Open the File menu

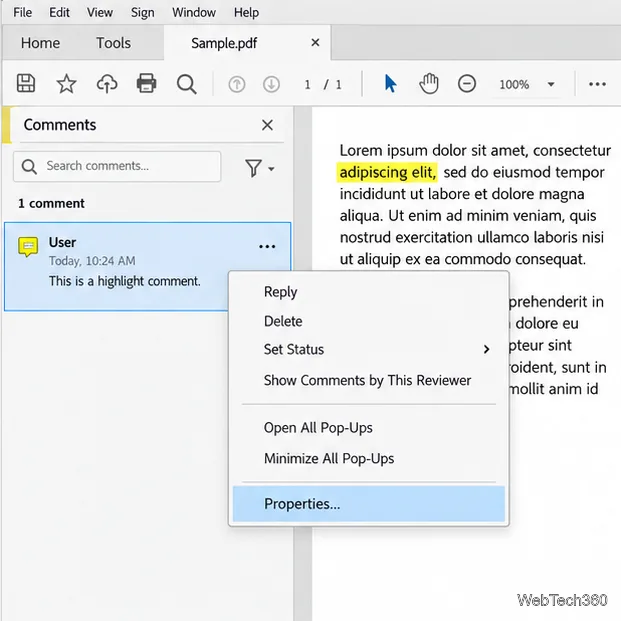click(x=23, y=13)
